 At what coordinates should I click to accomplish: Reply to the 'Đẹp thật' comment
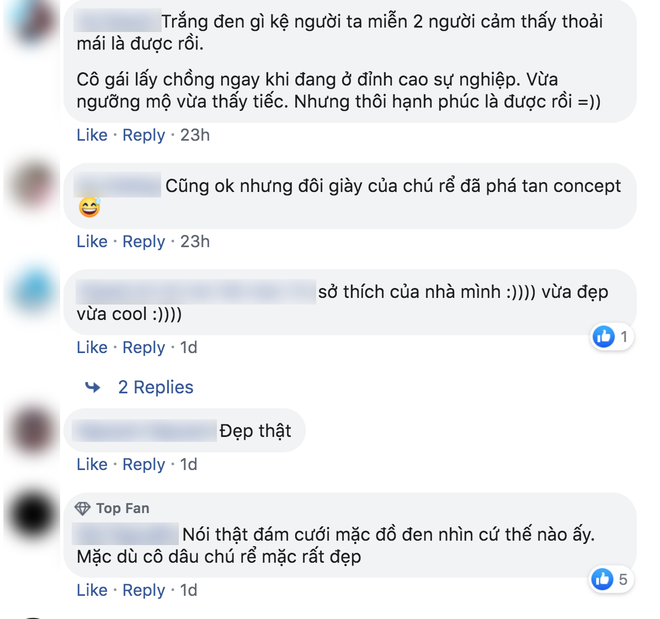(144, 465)
